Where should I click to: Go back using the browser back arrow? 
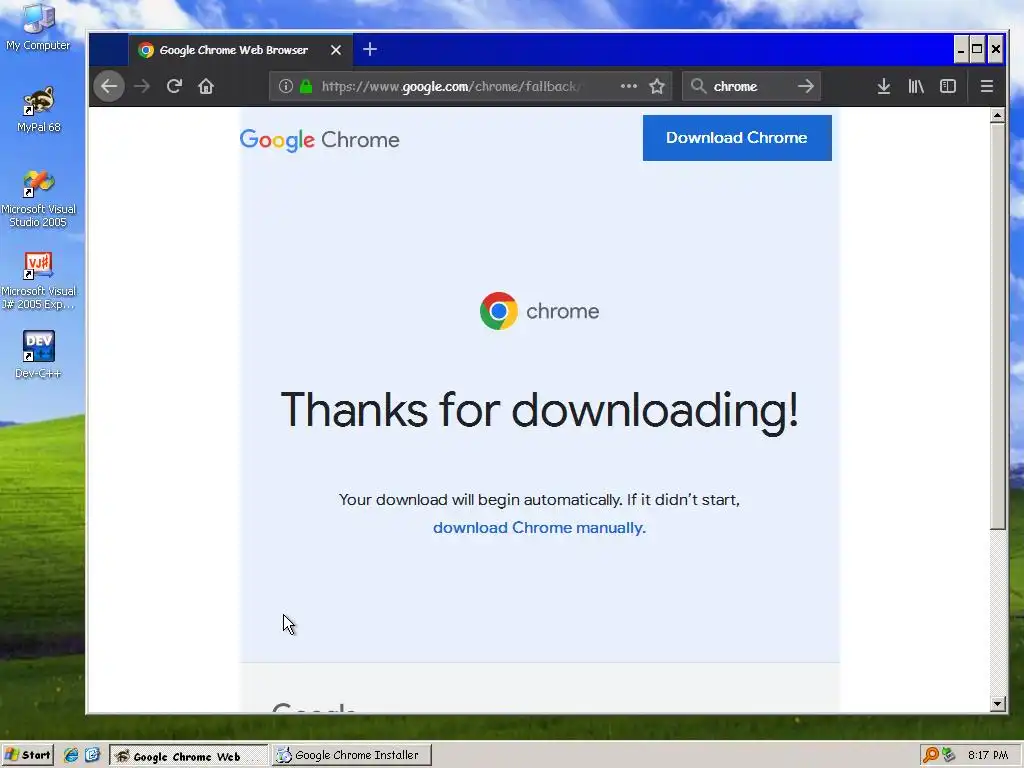tap(109, 86)
